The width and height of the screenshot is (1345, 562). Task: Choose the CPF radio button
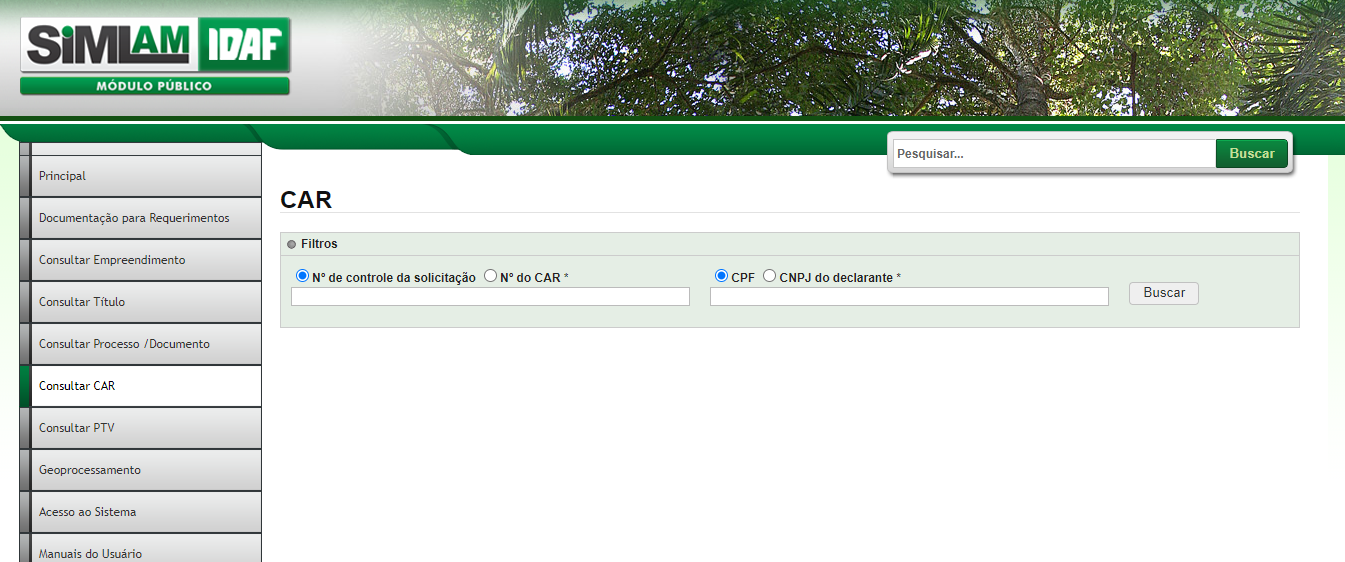point(721,276)
